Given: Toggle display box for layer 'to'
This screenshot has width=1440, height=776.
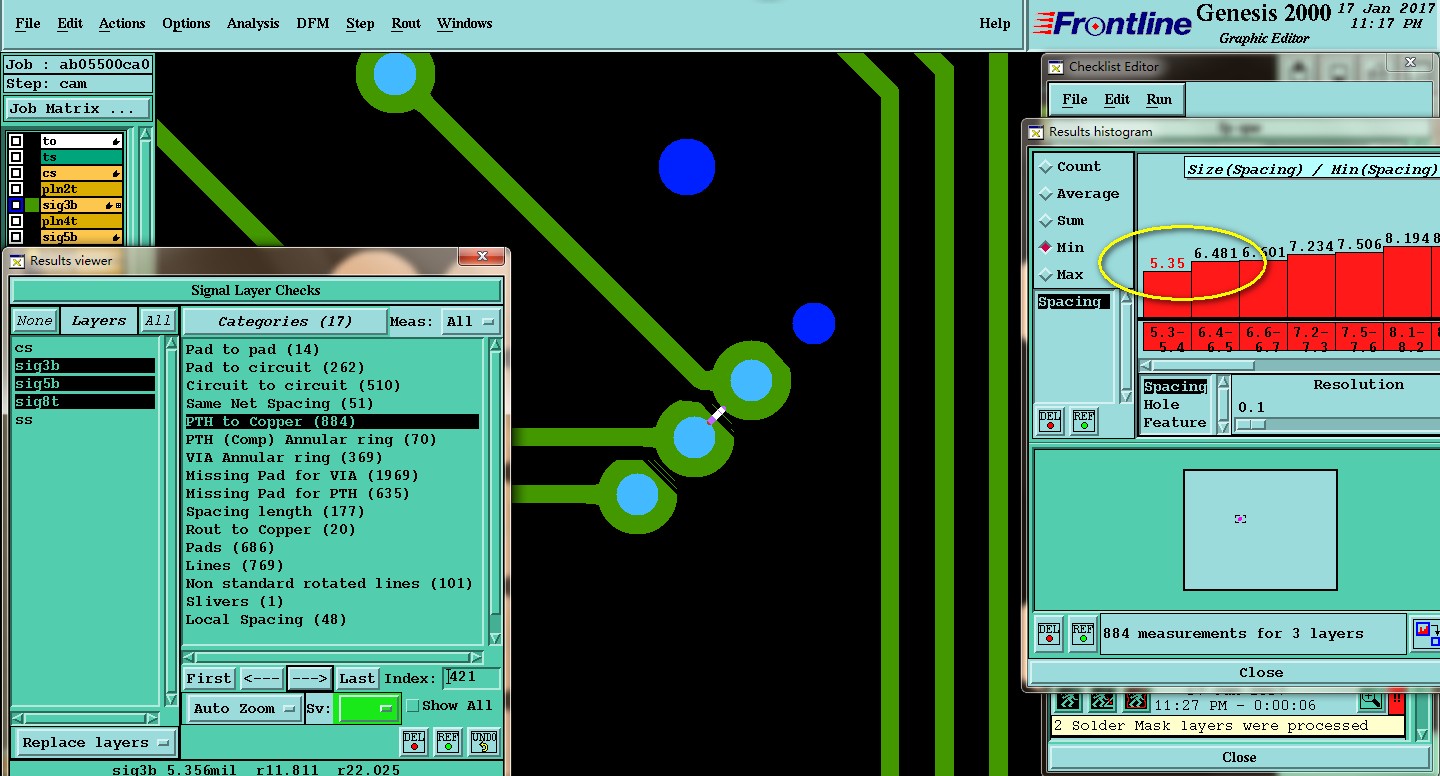Looking at the screenshot, I should (15, 141).
